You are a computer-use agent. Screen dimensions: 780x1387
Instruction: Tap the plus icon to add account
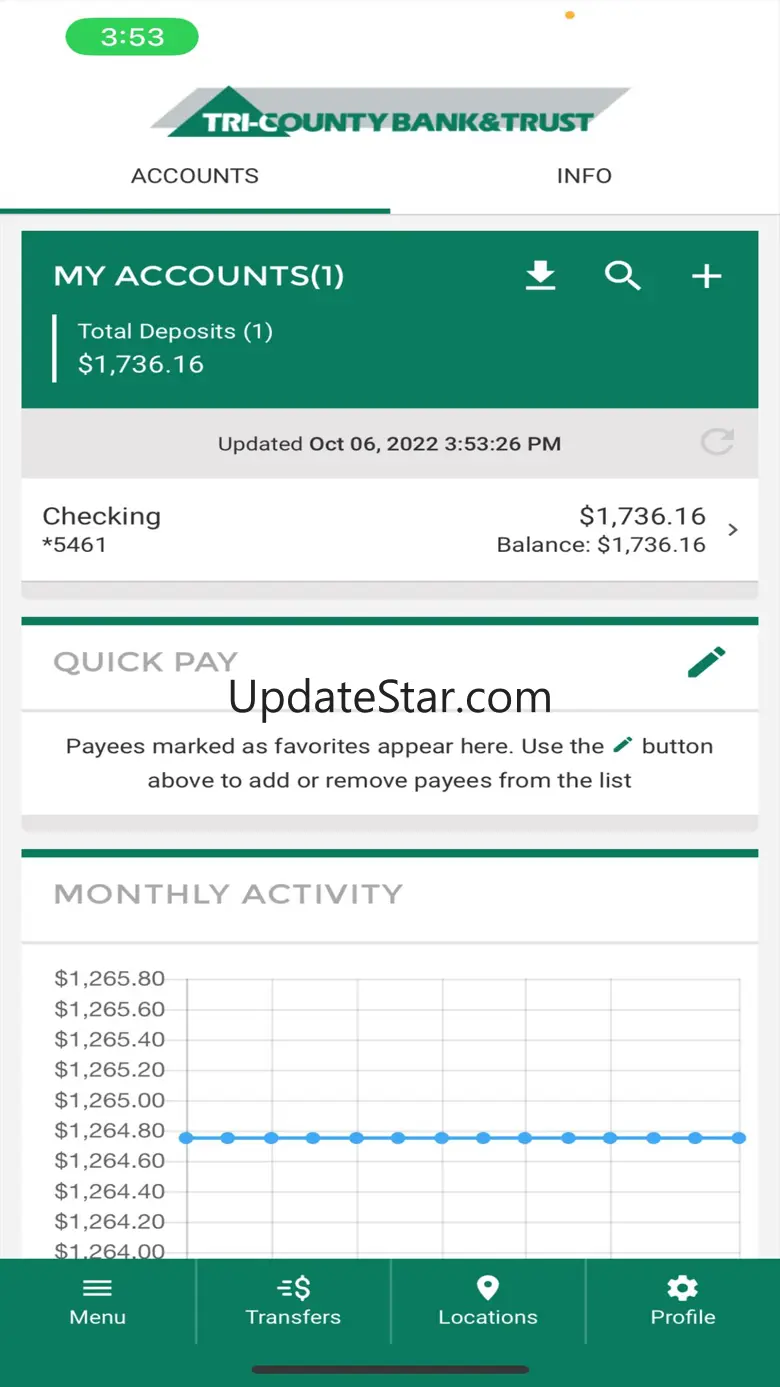pos(706,276)
